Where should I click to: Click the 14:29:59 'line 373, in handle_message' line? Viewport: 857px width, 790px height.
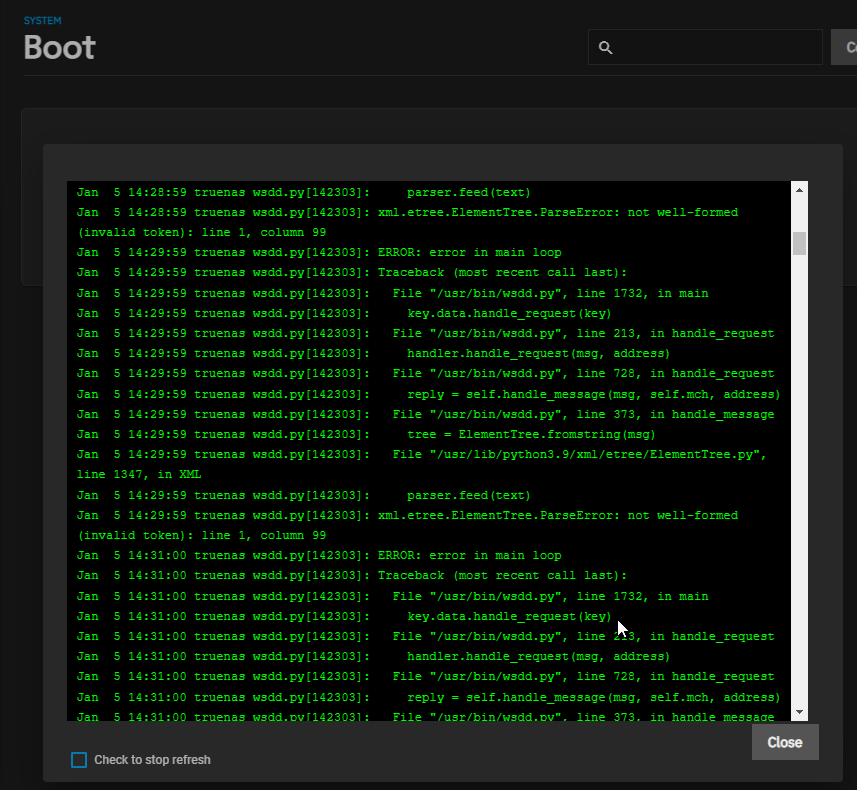(x=426, y=414)
